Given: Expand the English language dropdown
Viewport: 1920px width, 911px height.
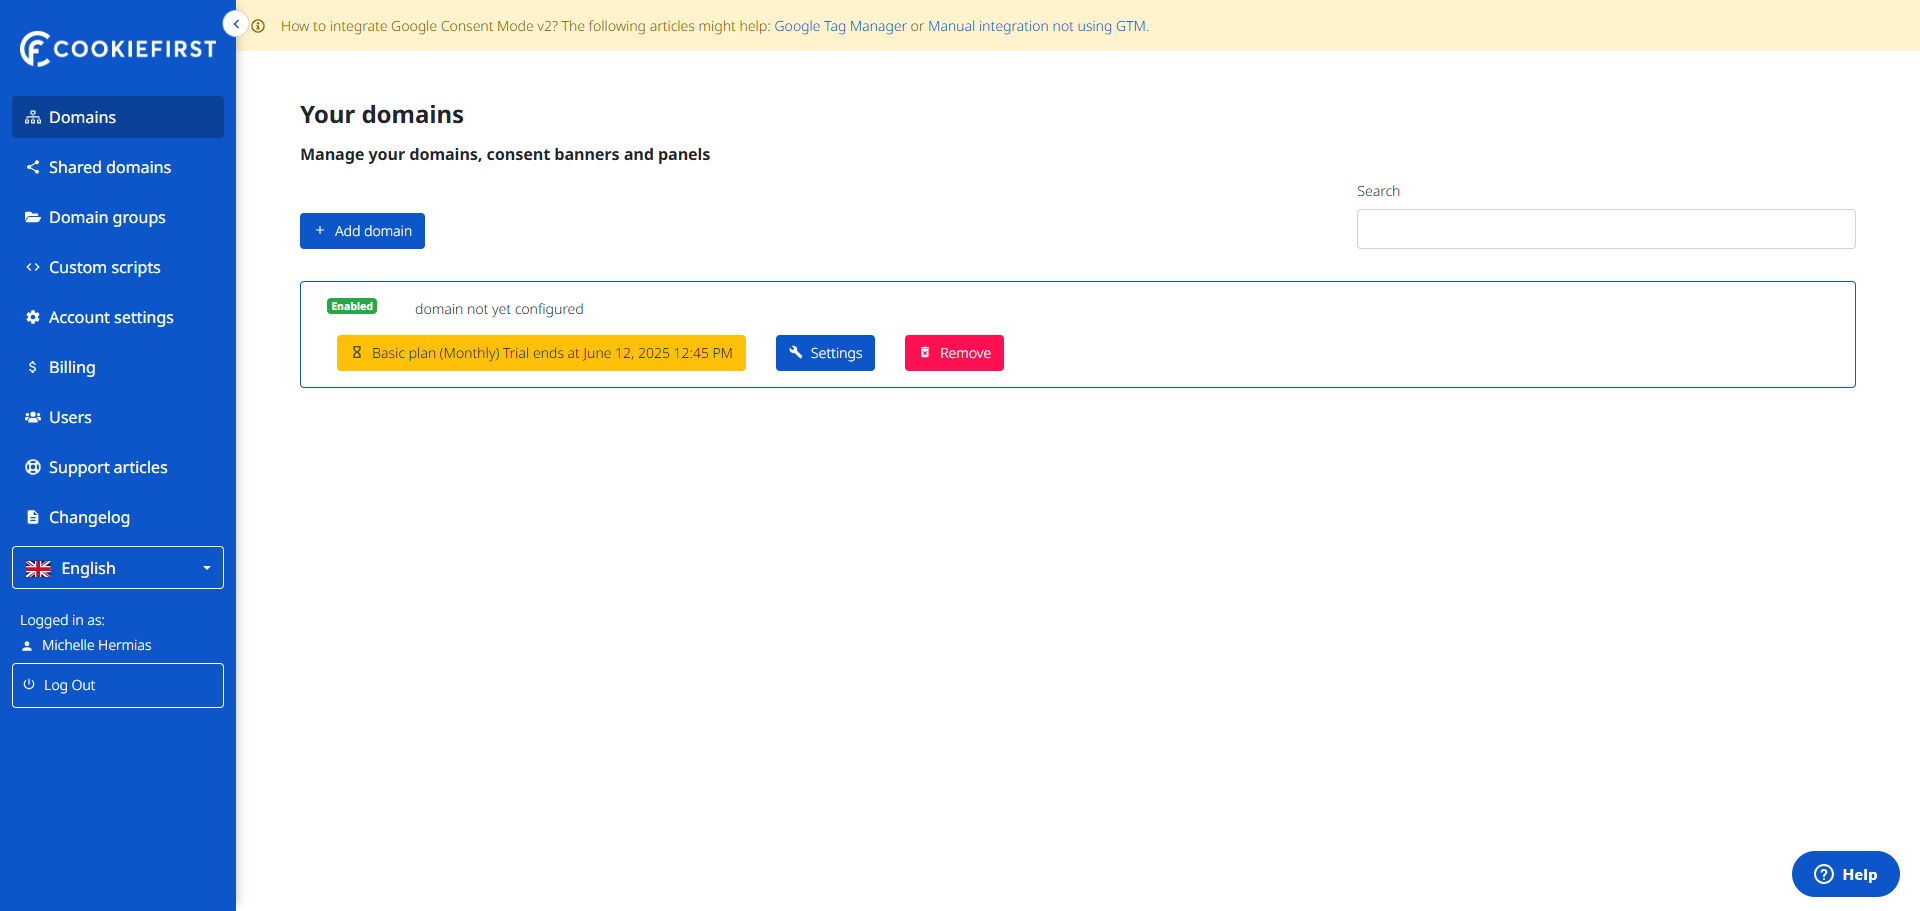Looking at the screenshot, I should click(118, 568).
